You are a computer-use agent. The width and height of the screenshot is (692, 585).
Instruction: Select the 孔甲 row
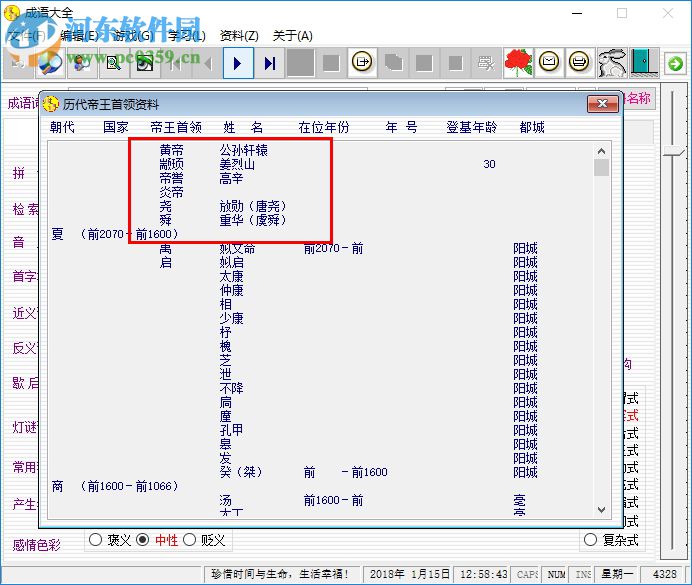coord(231,430)
